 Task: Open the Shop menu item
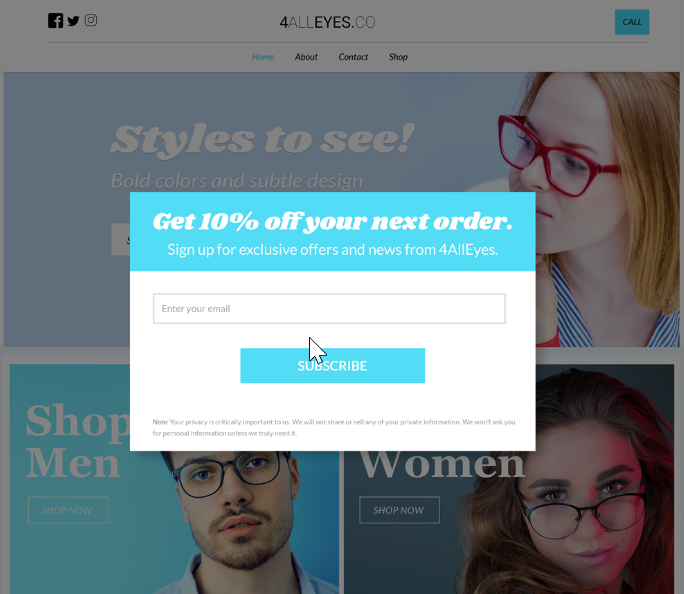(398, 57)
